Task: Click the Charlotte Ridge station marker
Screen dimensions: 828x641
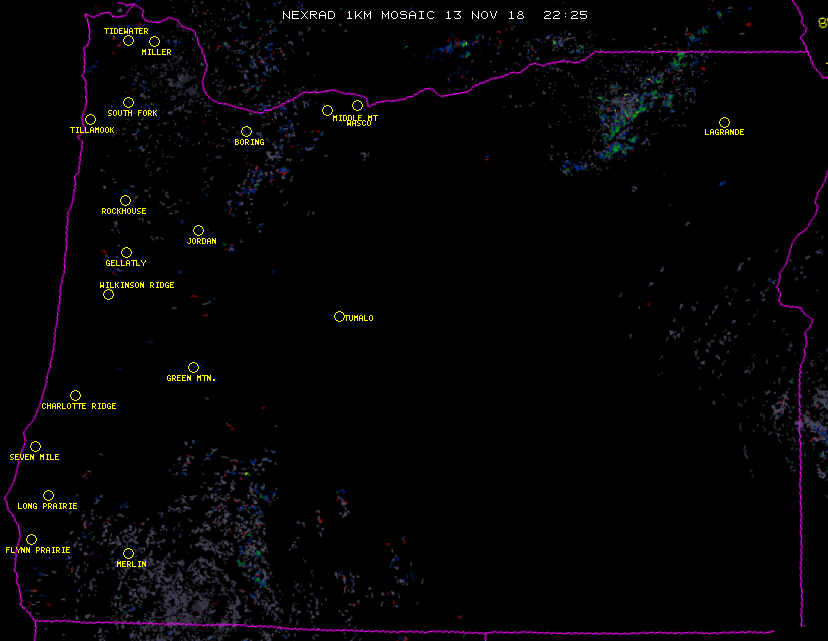Action: (x=75, y=395)
